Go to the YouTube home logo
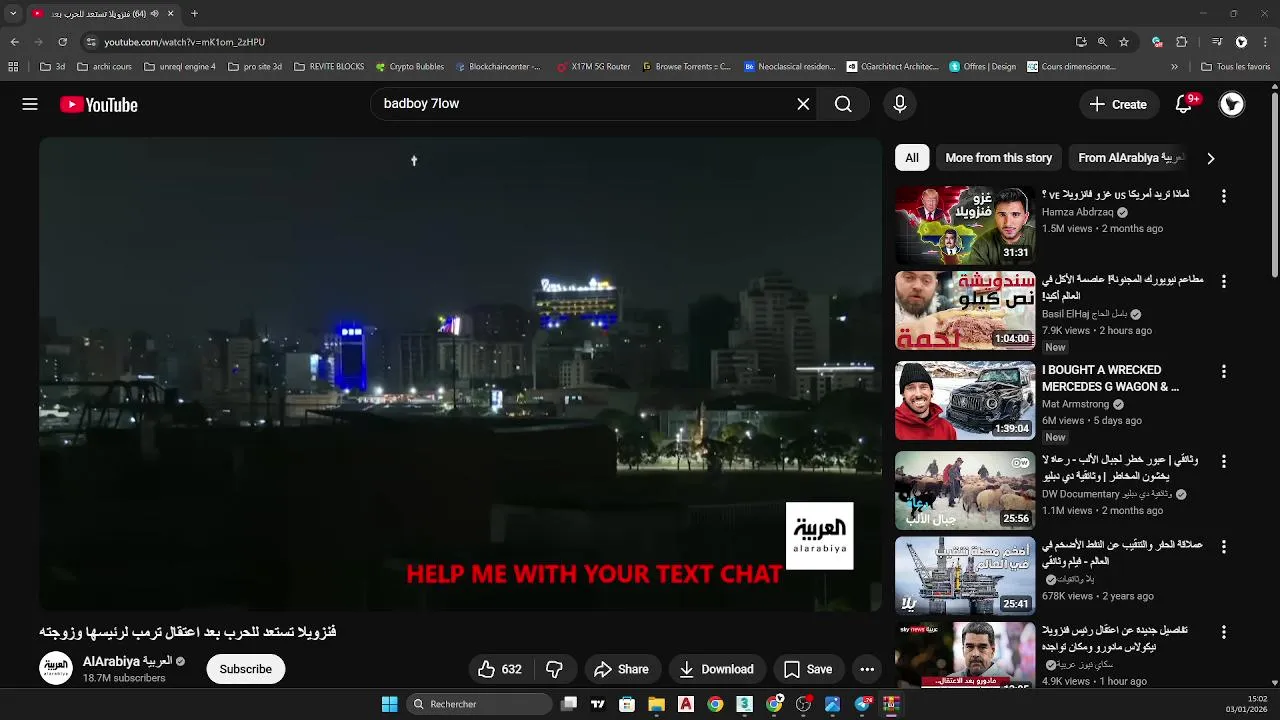This screenshot has width=1280, height=720. click(x=98, y=104)
